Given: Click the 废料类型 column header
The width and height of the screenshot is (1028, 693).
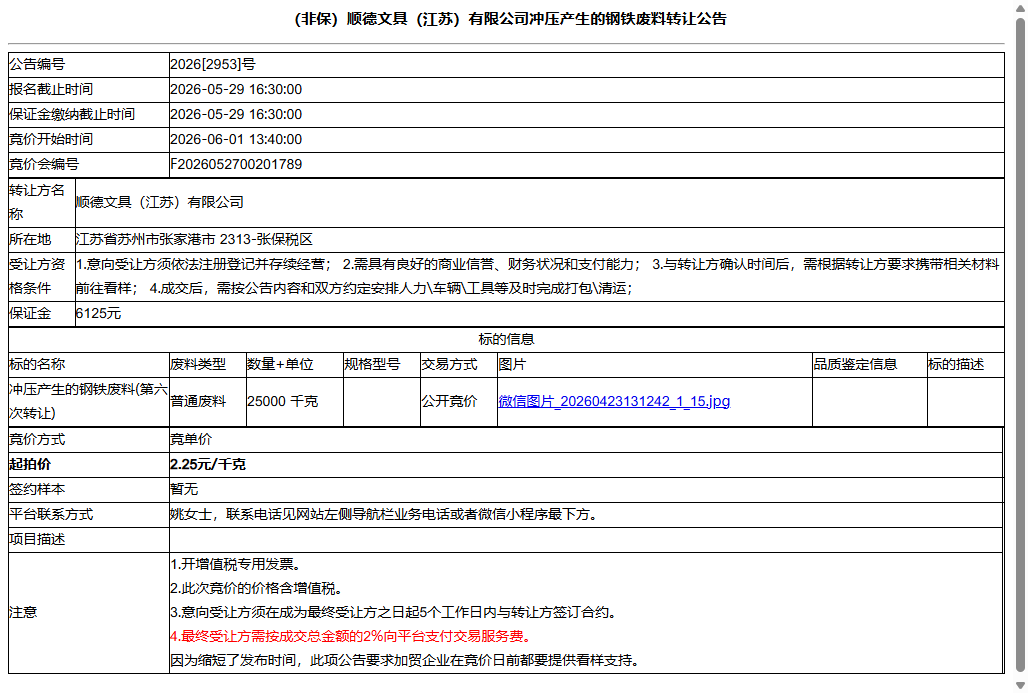Looking at the screenshot, I should [x=198, y=365].
